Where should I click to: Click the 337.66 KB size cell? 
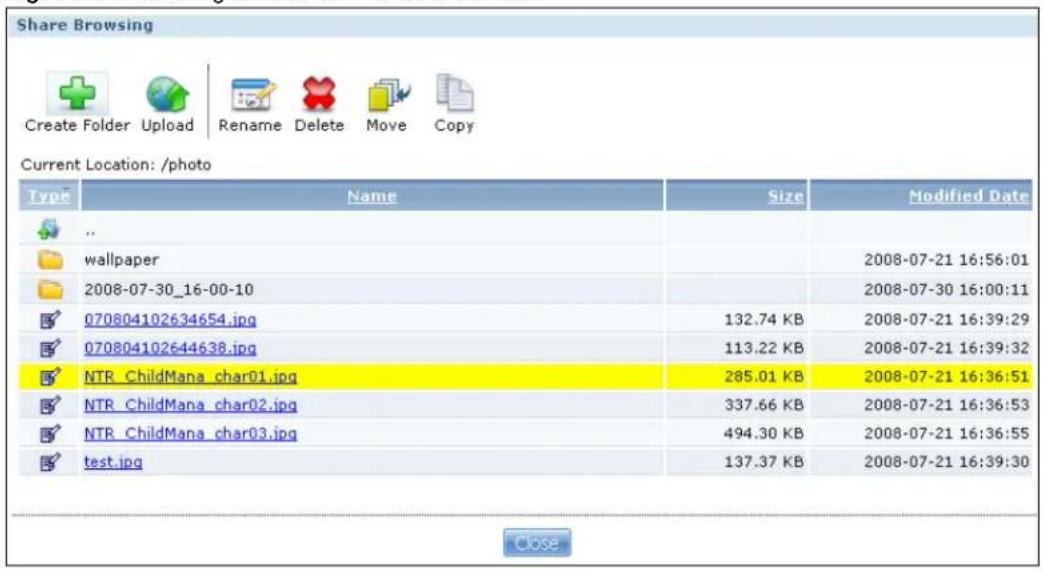[x=764, y=405]
